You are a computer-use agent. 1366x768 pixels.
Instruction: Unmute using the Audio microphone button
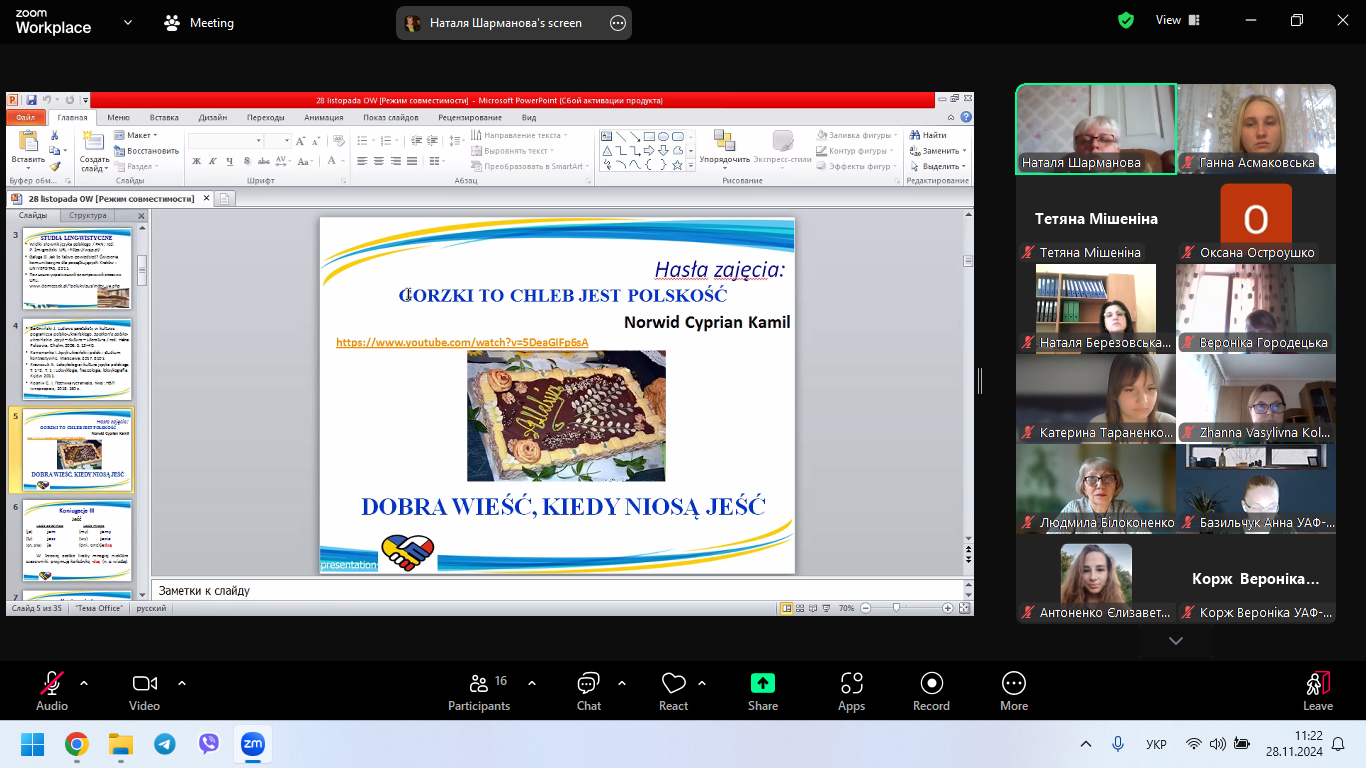pyautogui.click(x=52, y=692)
